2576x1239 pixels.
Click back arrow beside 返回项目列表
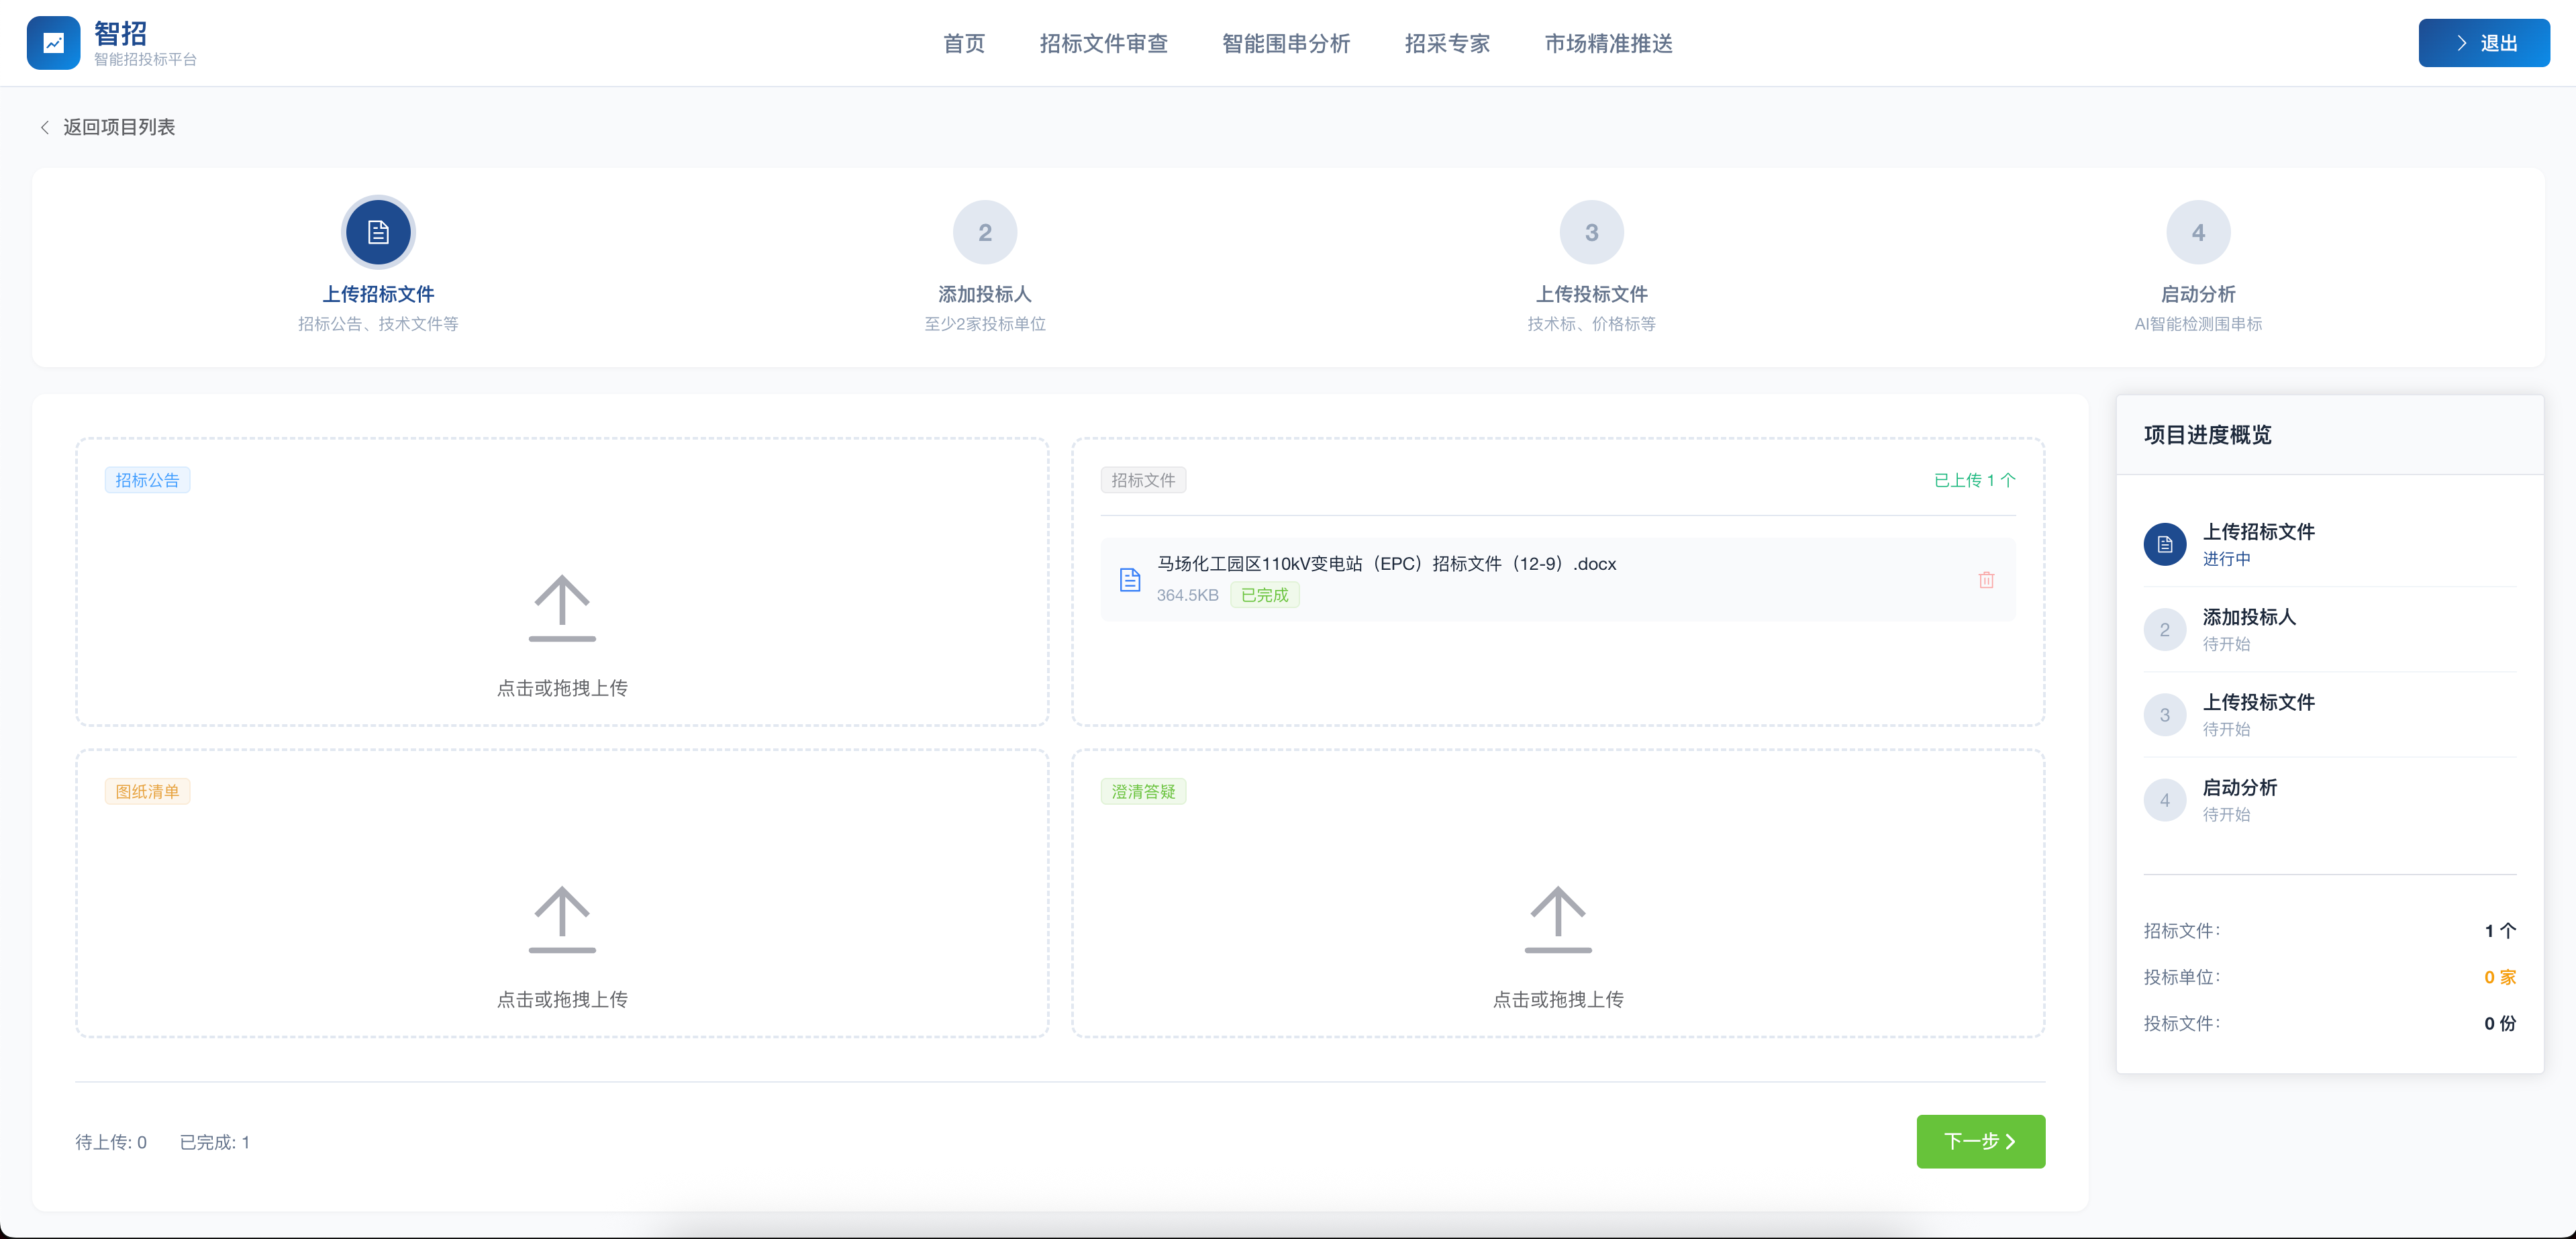coord(44,127)
